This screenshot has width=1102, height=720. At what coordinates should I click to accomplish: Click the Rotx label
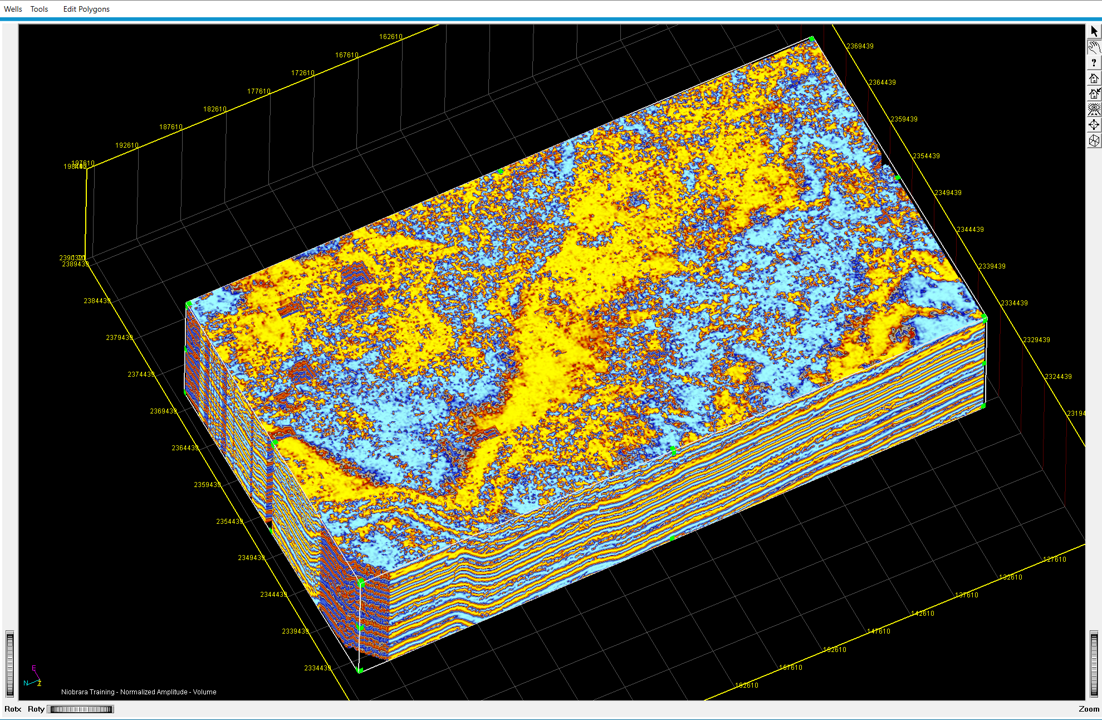pyautogui.click(x=12, y=709)
